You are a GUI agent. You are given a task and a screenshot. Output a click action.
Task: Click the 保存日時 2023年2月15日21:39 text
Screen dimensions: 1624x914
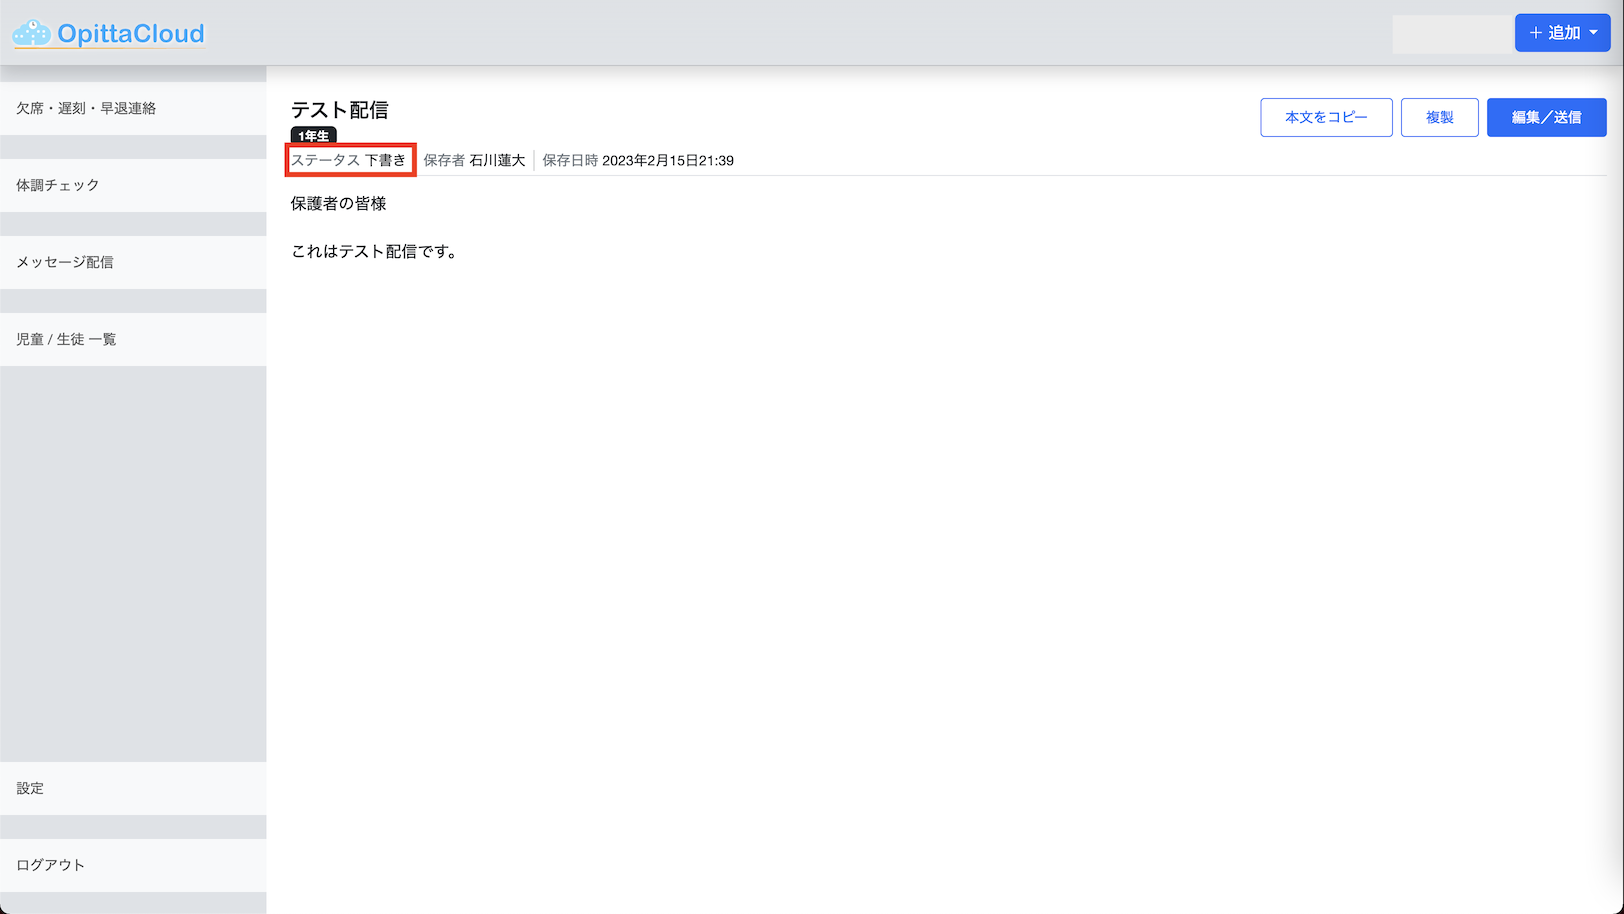(x=638, y=160)
